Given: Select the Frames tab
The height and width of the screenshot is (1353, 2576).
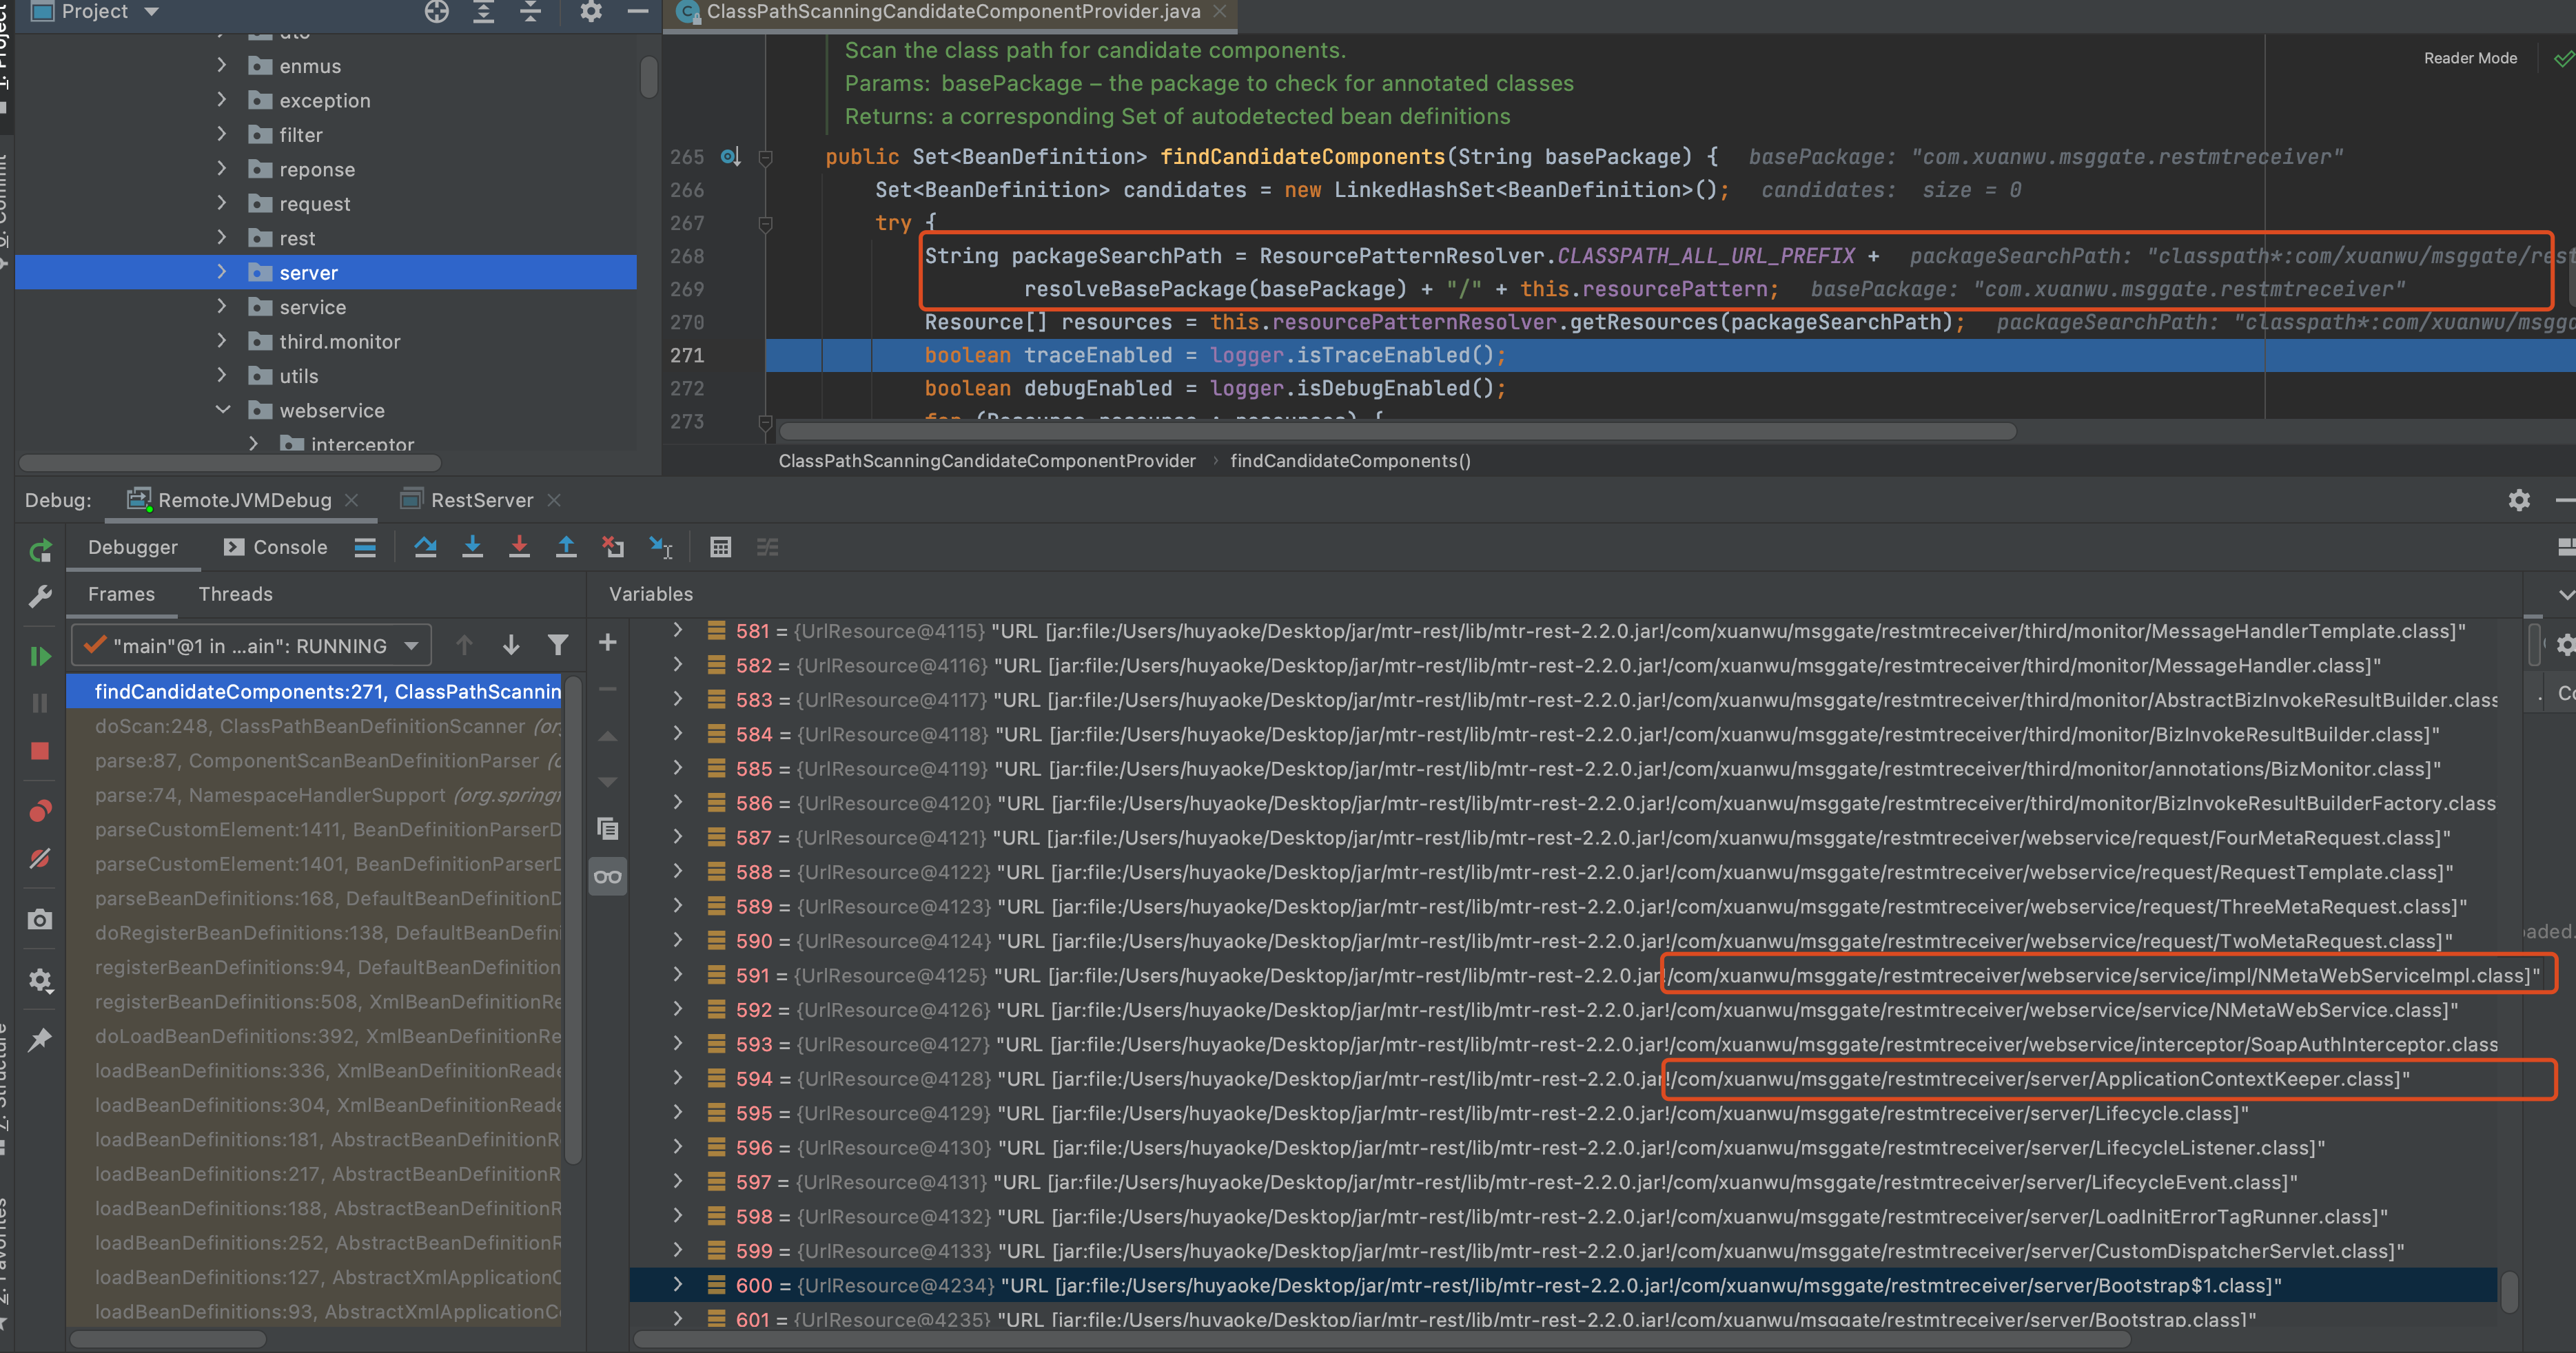Looking at the screenshot, I should tap(121, 594).
